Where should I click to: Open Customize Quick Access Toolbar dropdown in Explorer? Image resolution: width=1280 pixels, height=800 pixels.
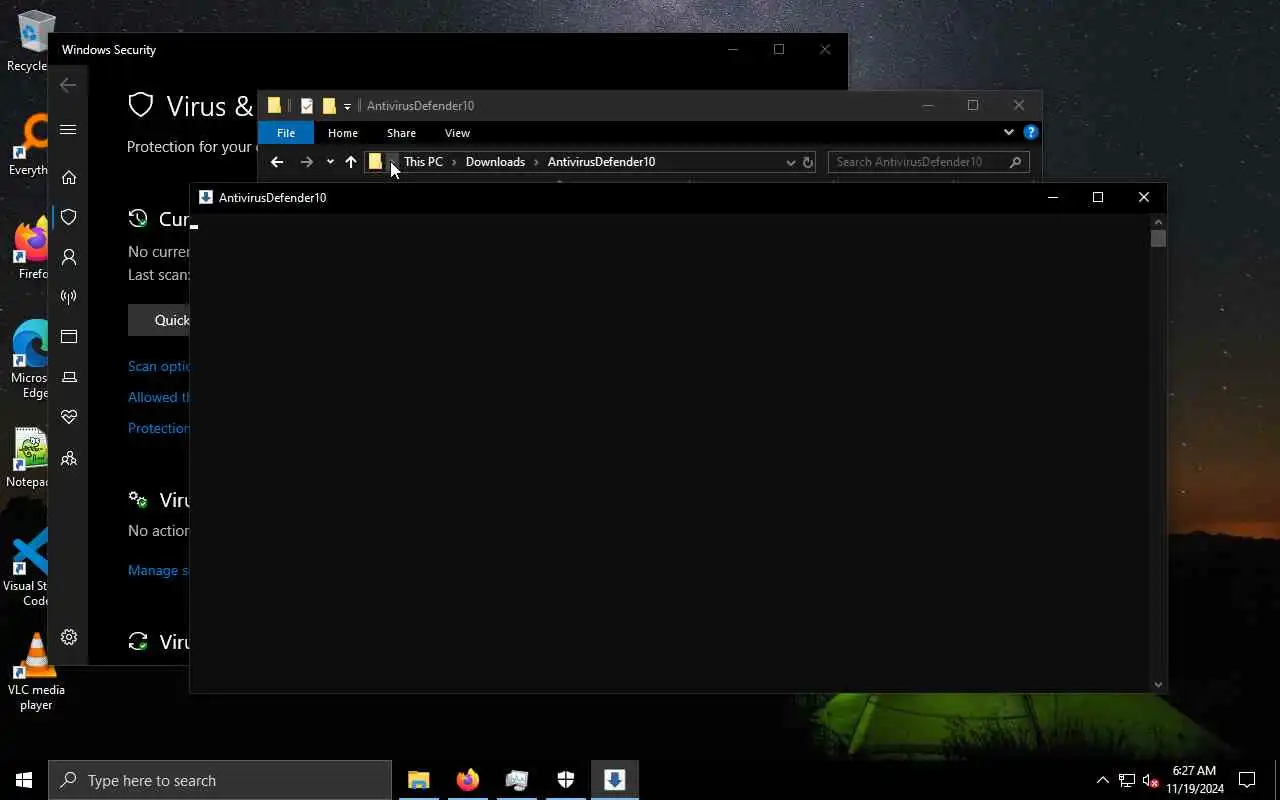(x=347, y=106)
